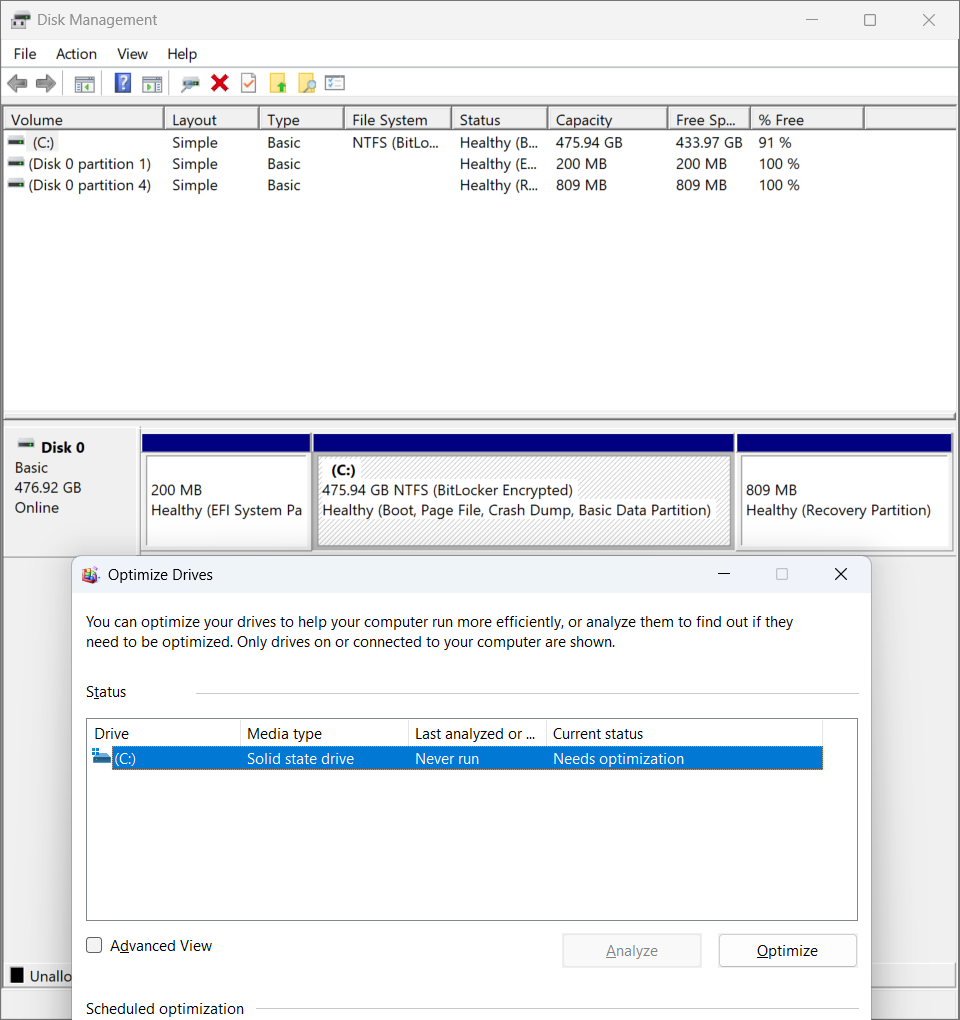This screenshot has height=1020, width=960.
Task: Sort by % Free column header
Action: tap(807, 120)
